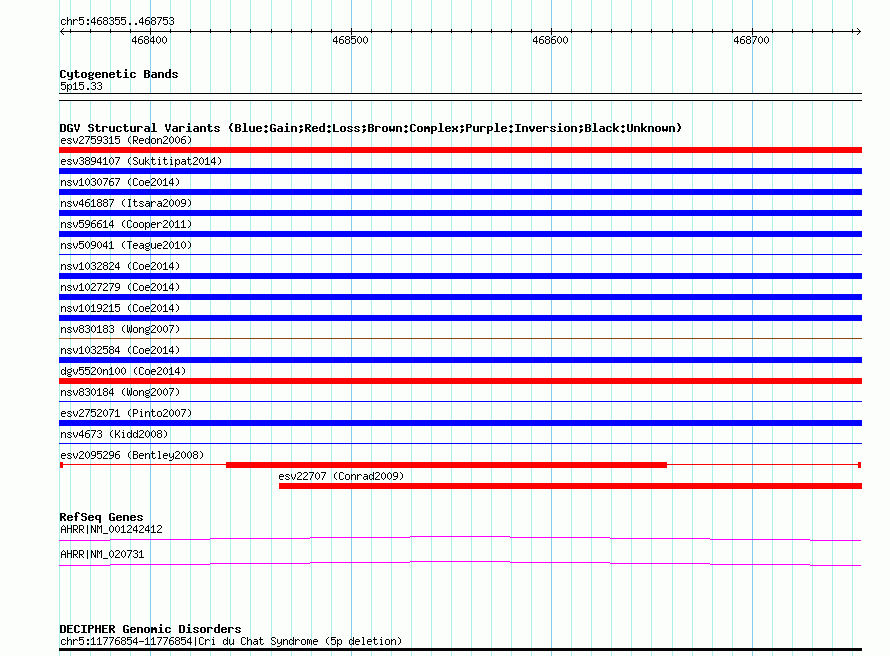Open variant nsv830184 (Wong2007)
The height and width of the screenshot is (656, 890).
[120, 392]
